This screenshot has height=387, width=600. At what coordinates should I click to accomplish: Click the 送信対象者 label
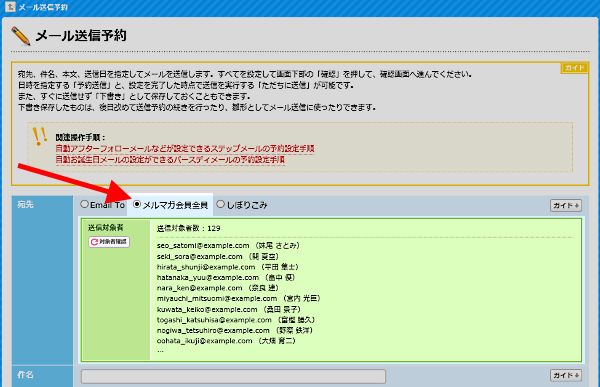[106, 228]
